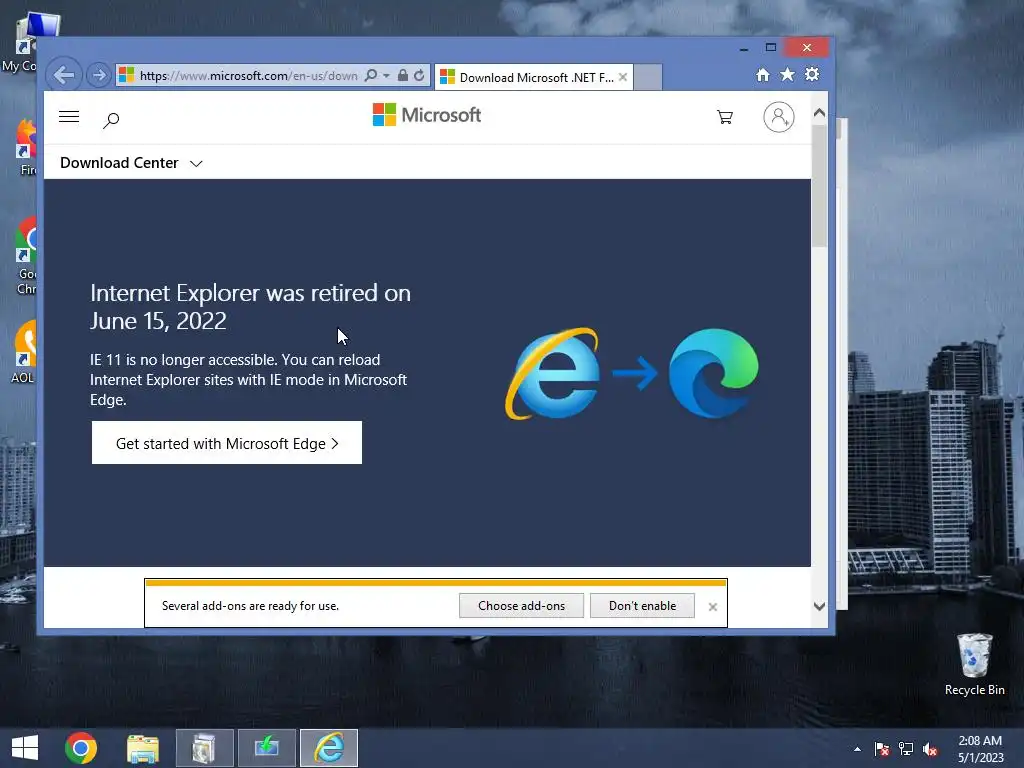The image size is (1024, 768).
Task: Refresh the page with the reload icon
Action: coord(419,76)
